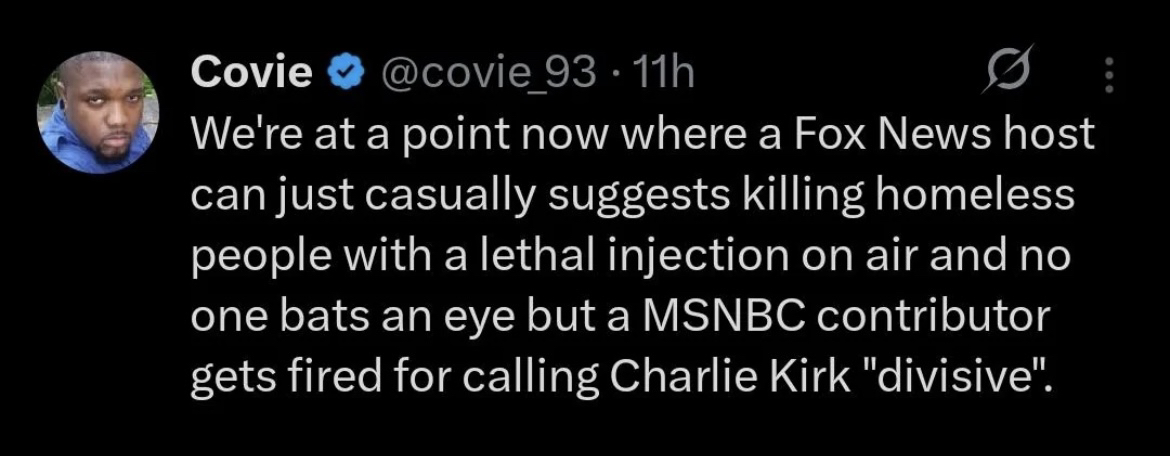Open the Covie display name link

(x=250, y=75)
